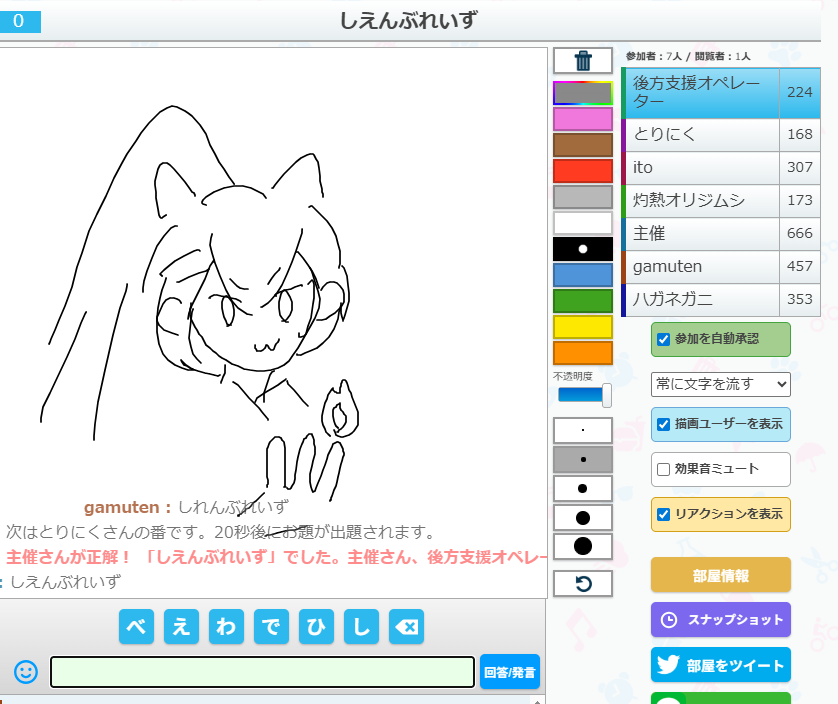Click the 部屋情報 button
838x704 pixels.
(x=720, y=575)
